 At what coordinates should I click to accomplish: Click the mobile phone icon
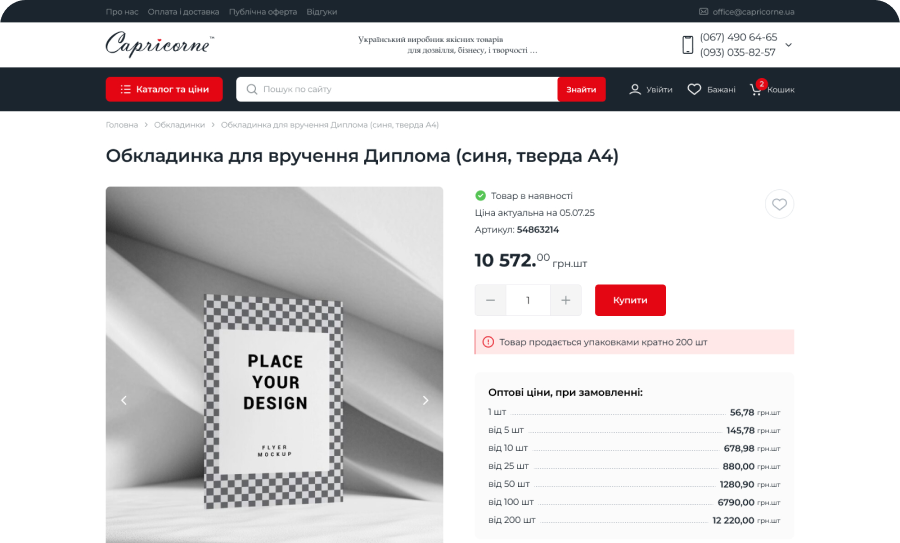pyautogui.click(x=688, y=45)
